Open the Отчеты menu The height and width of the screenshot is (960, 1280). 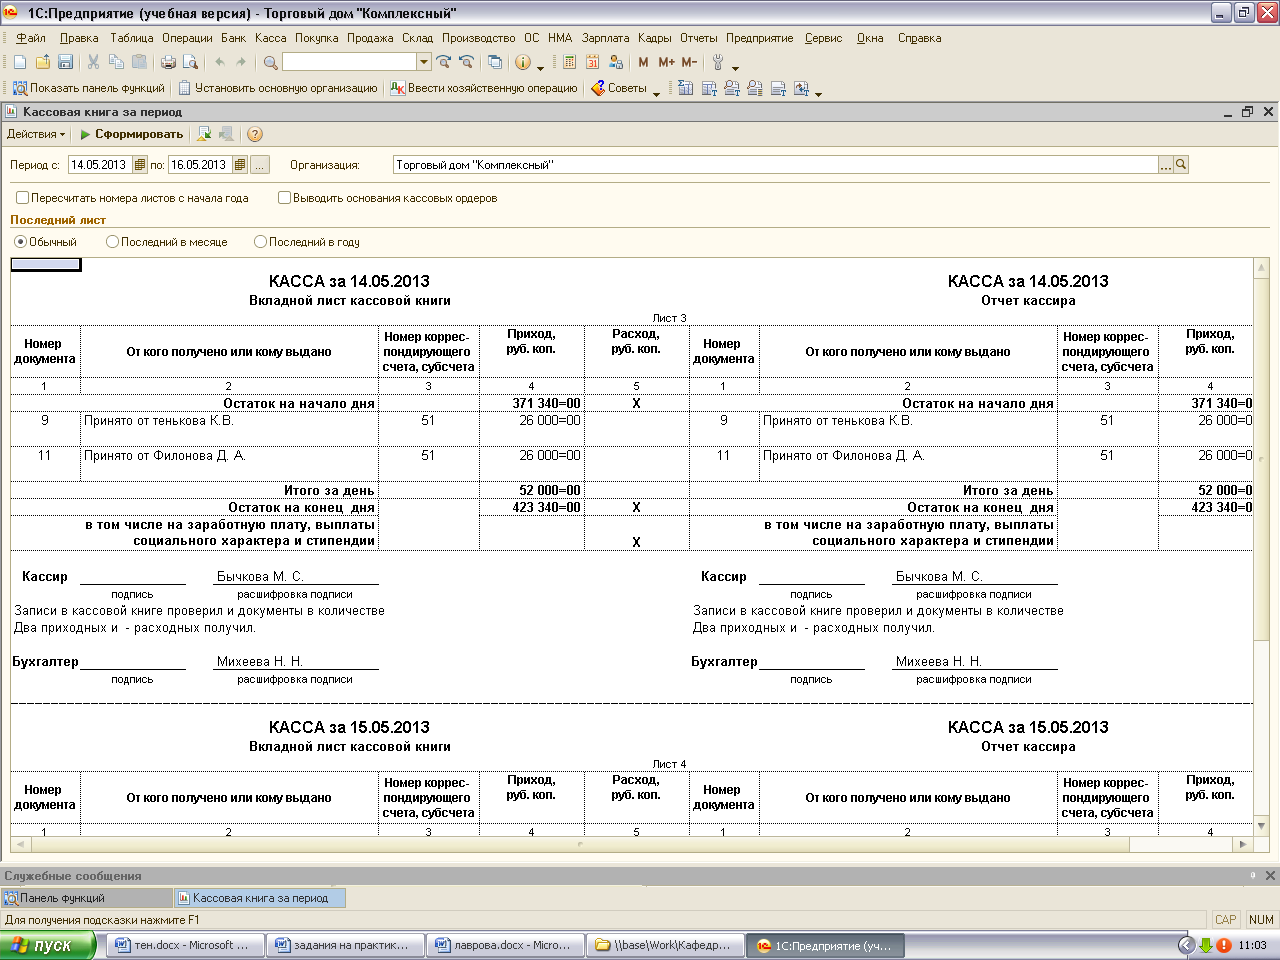tap(698, 38)
